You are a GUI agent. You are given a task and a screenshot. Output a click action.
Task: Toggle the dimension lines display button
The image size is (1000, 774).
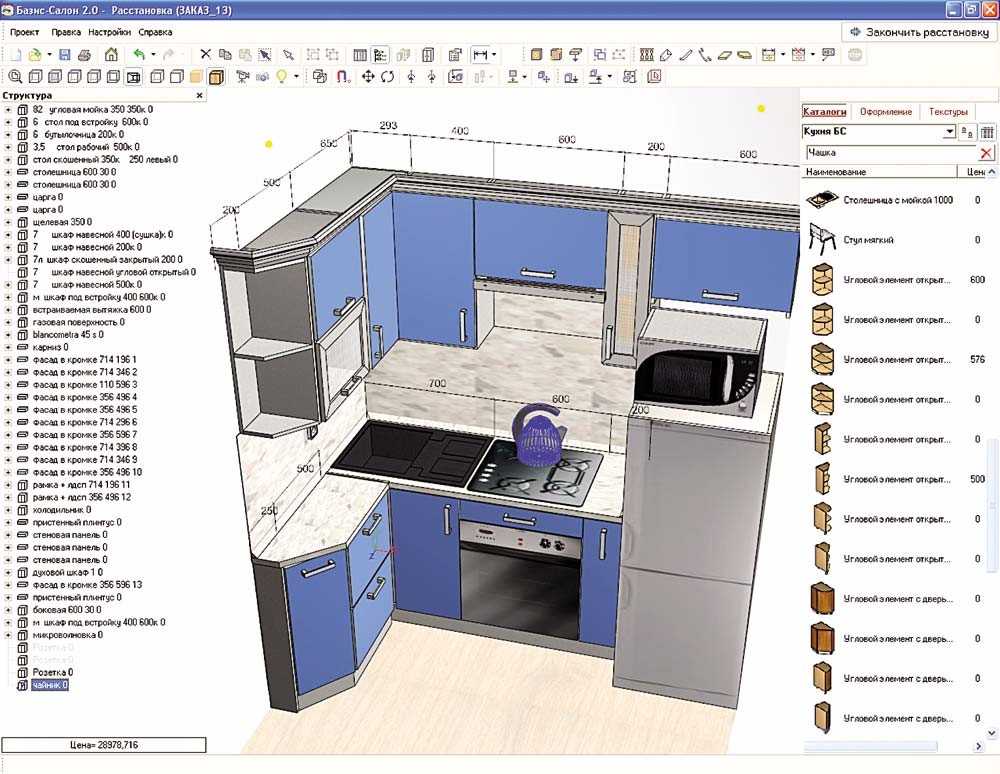coord(480,55)
